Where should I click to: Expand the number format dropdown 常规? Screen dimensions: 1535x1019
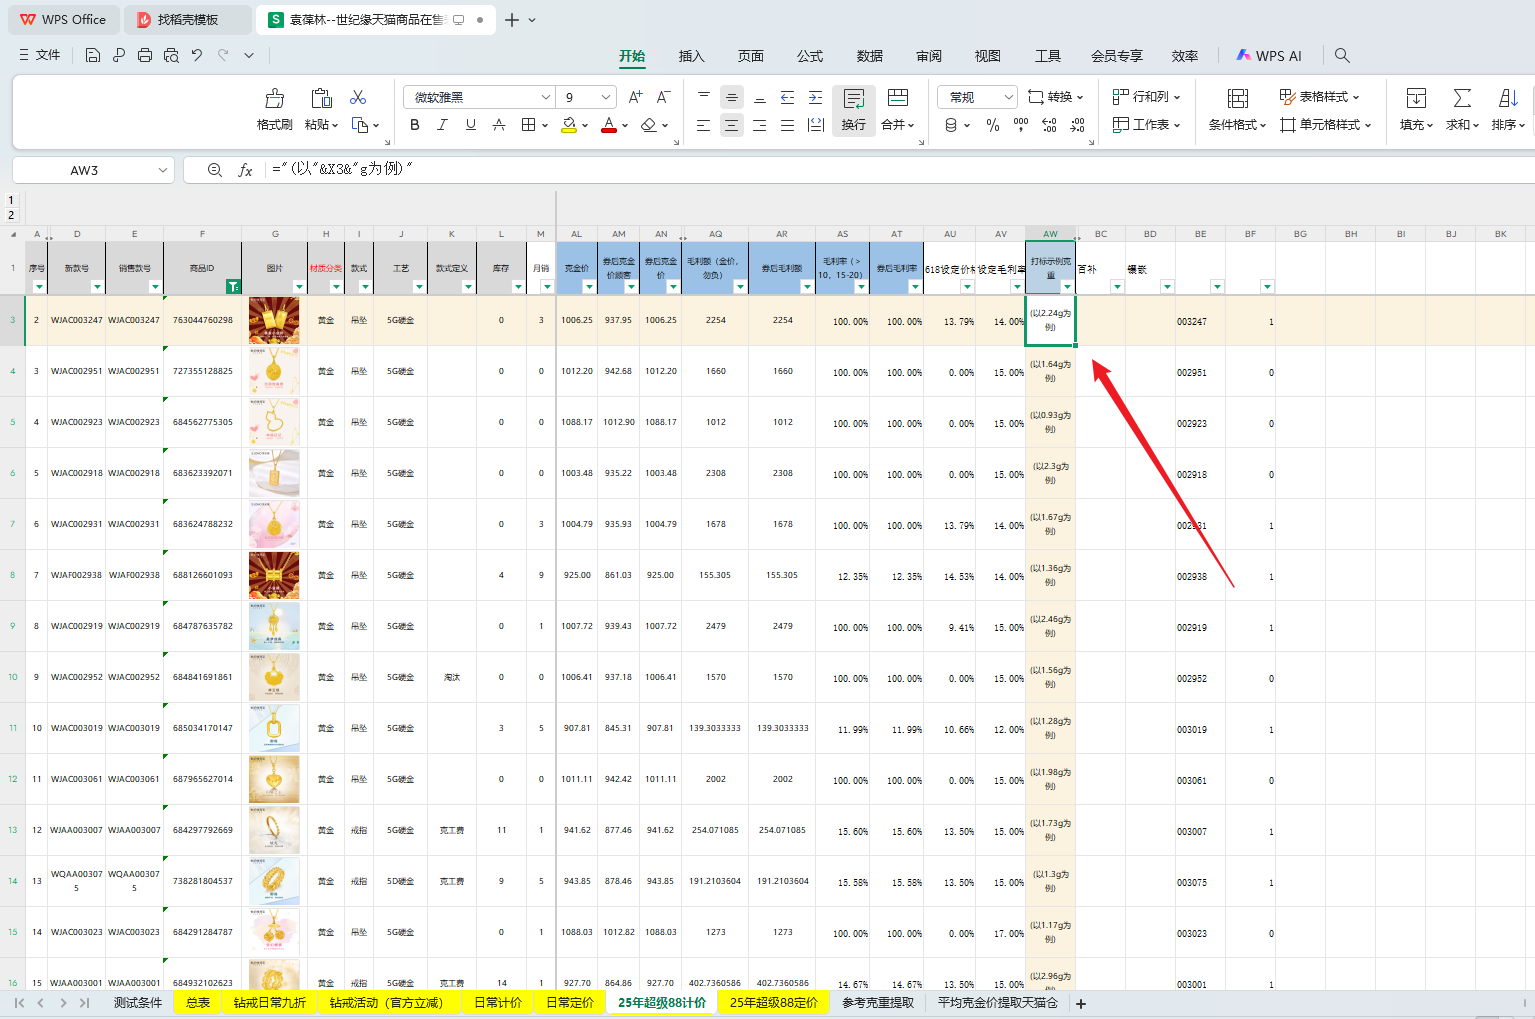[1008, 97]
